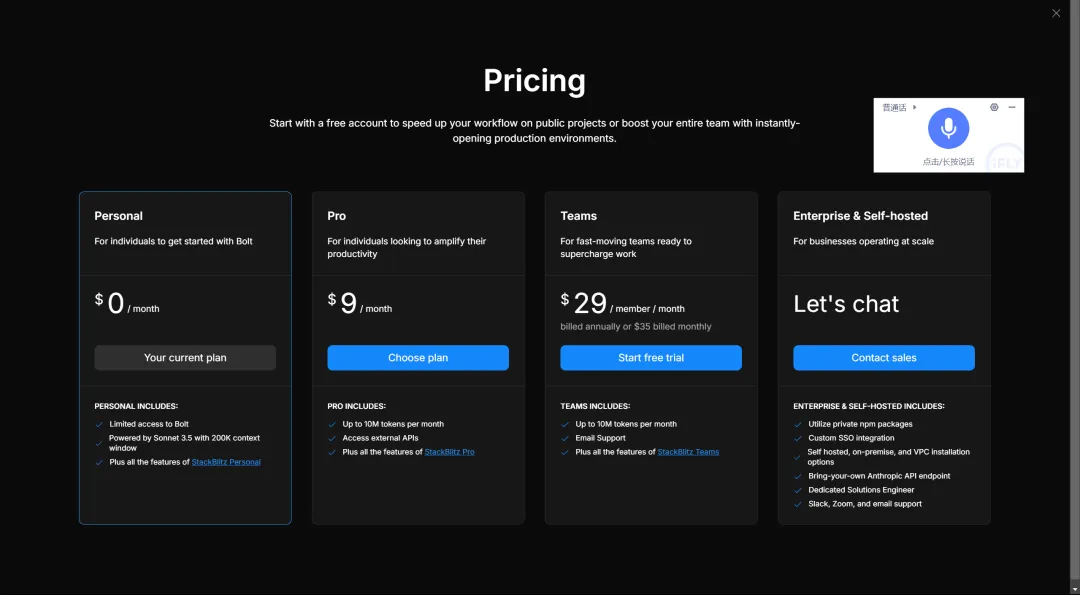The height and width of the screenshot is (595, 1080).
Task: Open the StackBlitz Pro link
Action: [x=449, y=452]
